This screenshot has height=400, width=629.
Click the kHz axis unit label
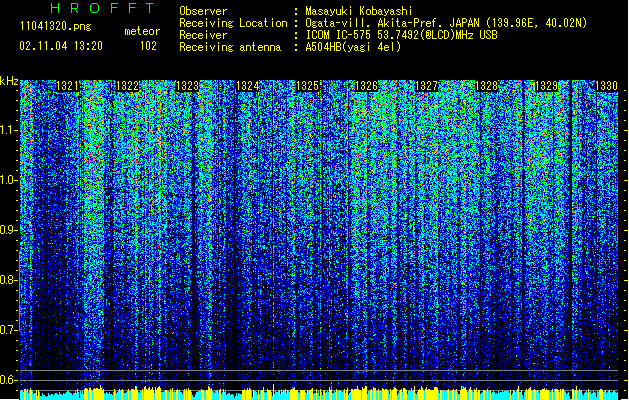[x=9, y=81]
